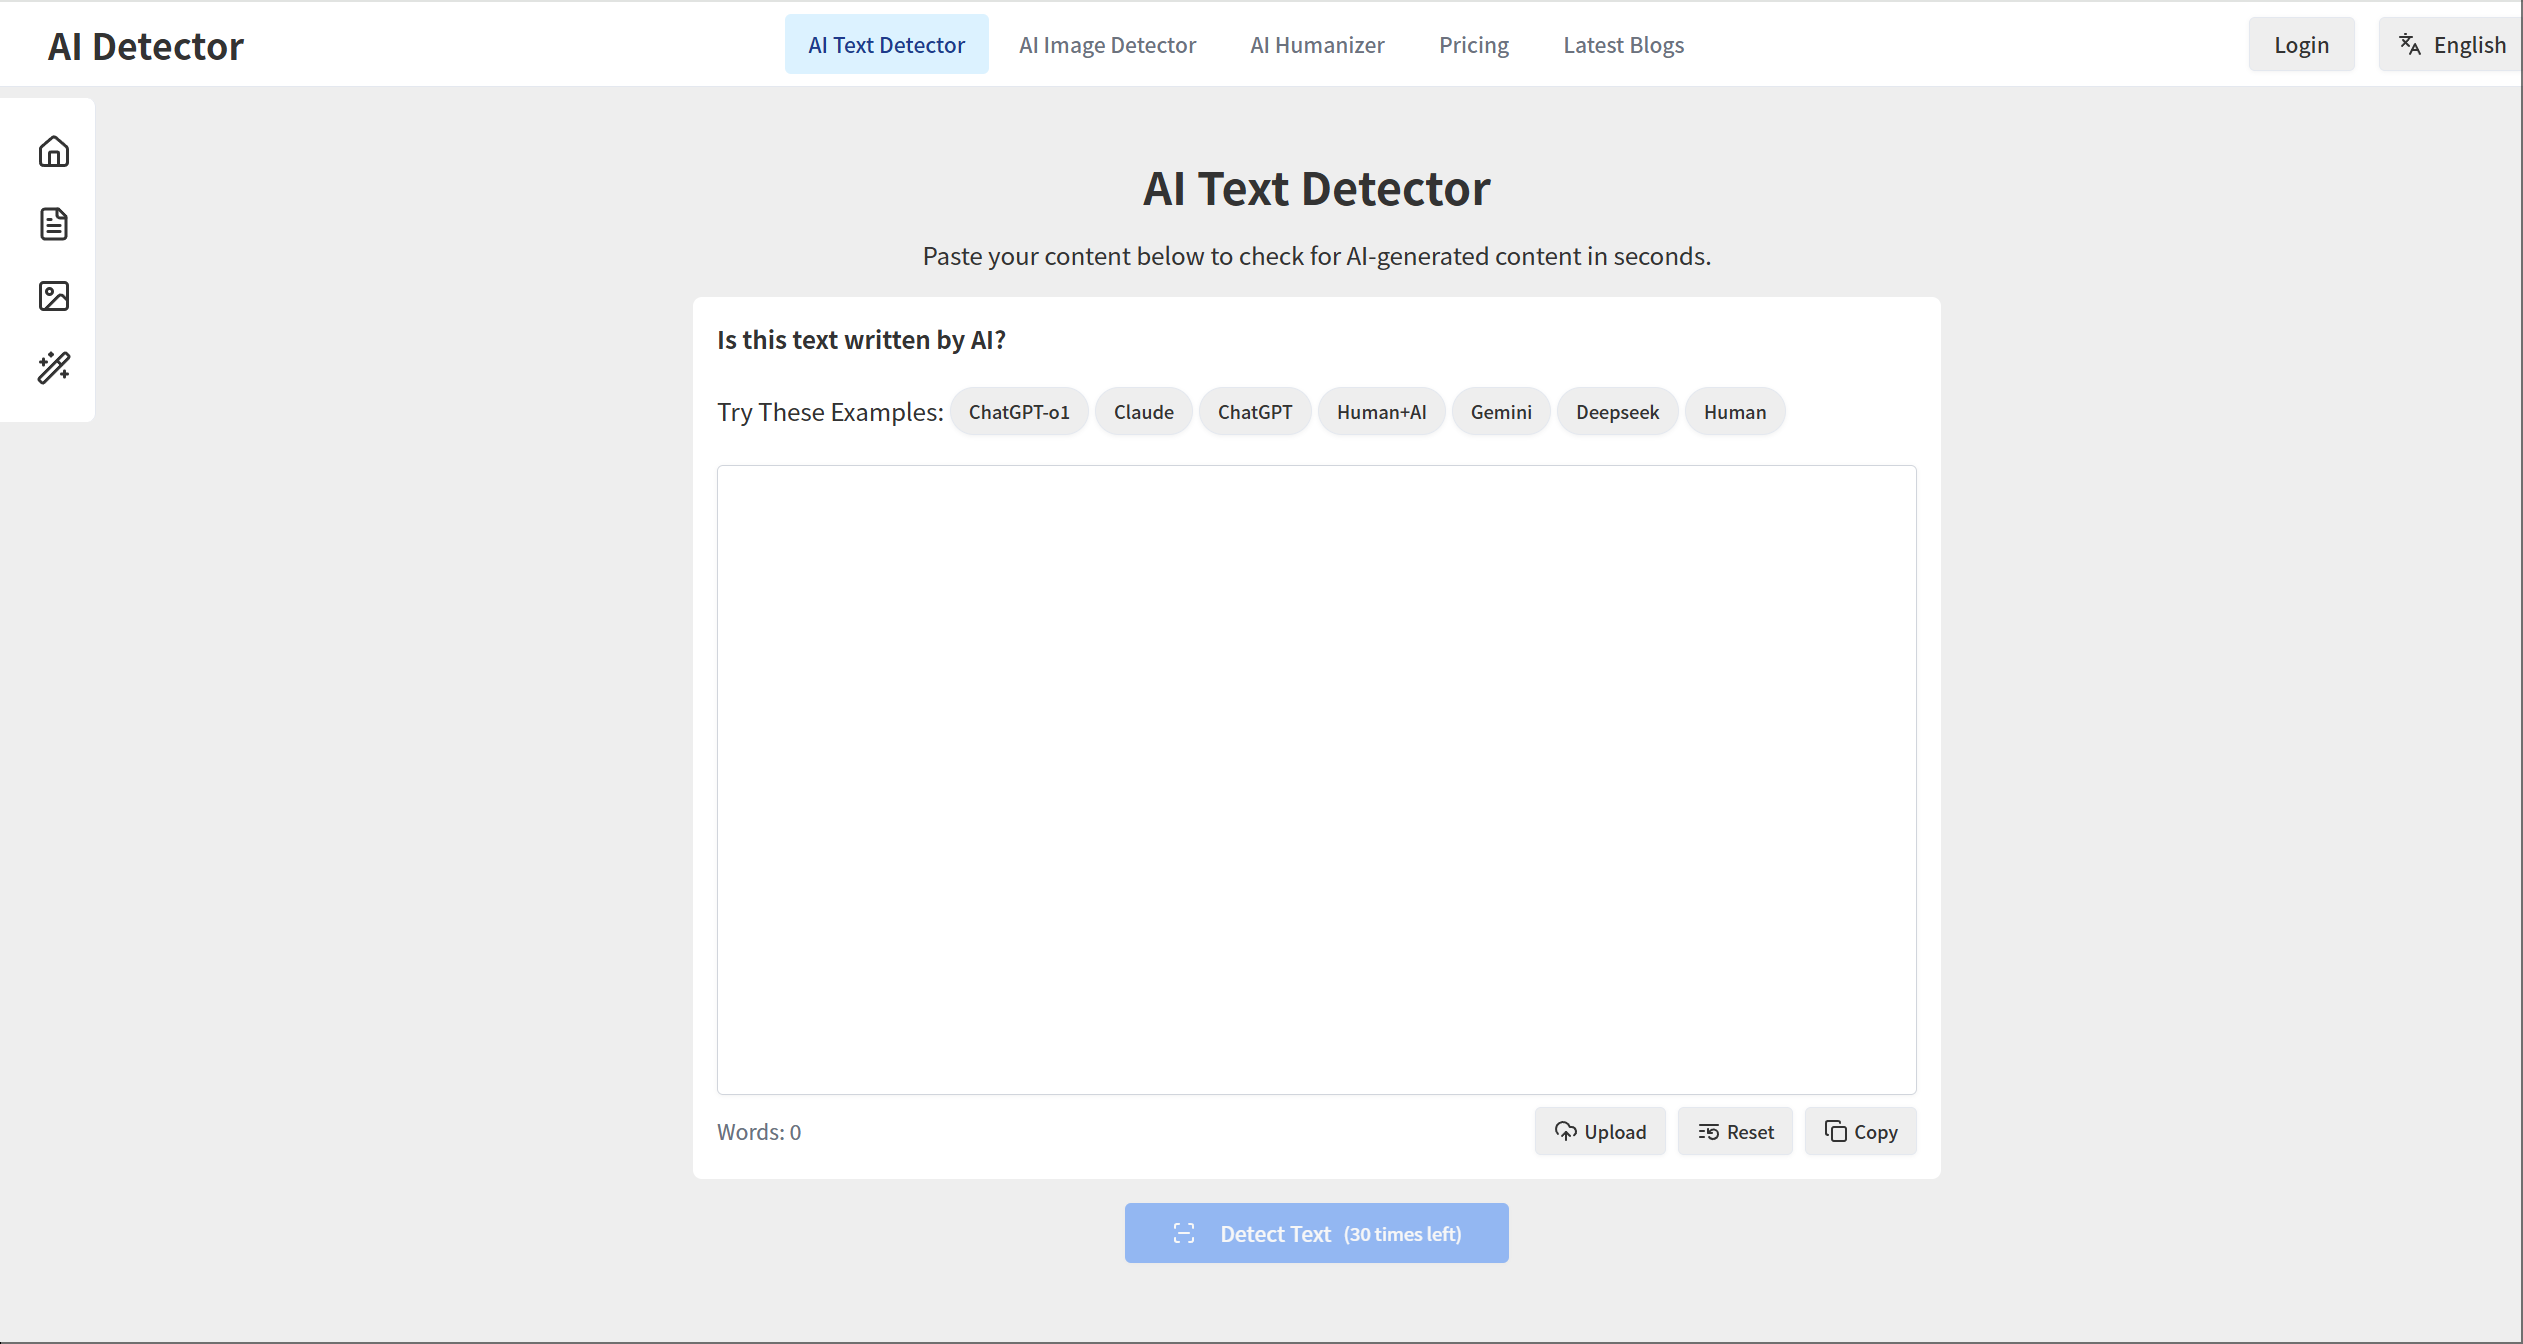Try the Deepseek example
Viewport: 2523px width, 1344px height.
click(1617, 412)
